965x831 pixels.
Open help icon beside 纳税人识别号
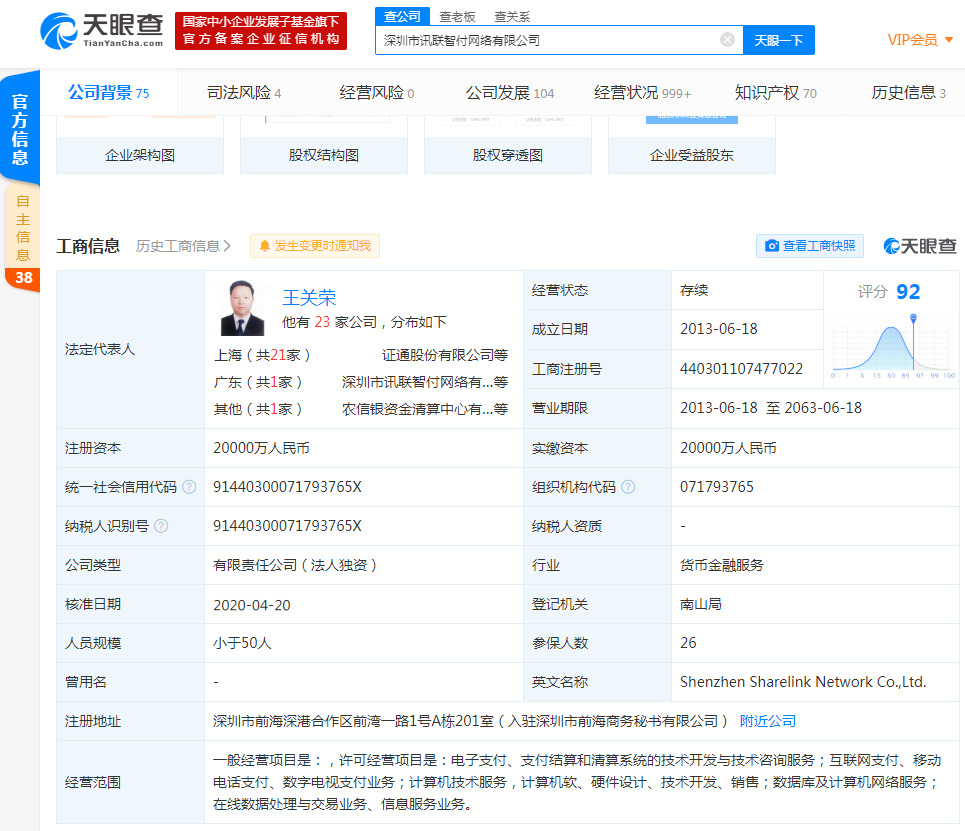(x=161, y=526)
